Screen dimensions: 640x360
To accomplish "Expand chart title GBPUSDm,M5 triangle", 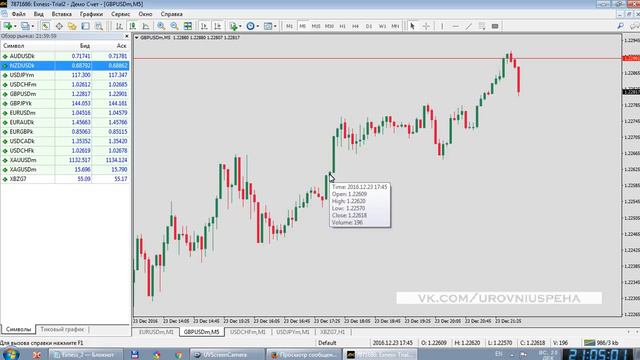I will [137, 38].
